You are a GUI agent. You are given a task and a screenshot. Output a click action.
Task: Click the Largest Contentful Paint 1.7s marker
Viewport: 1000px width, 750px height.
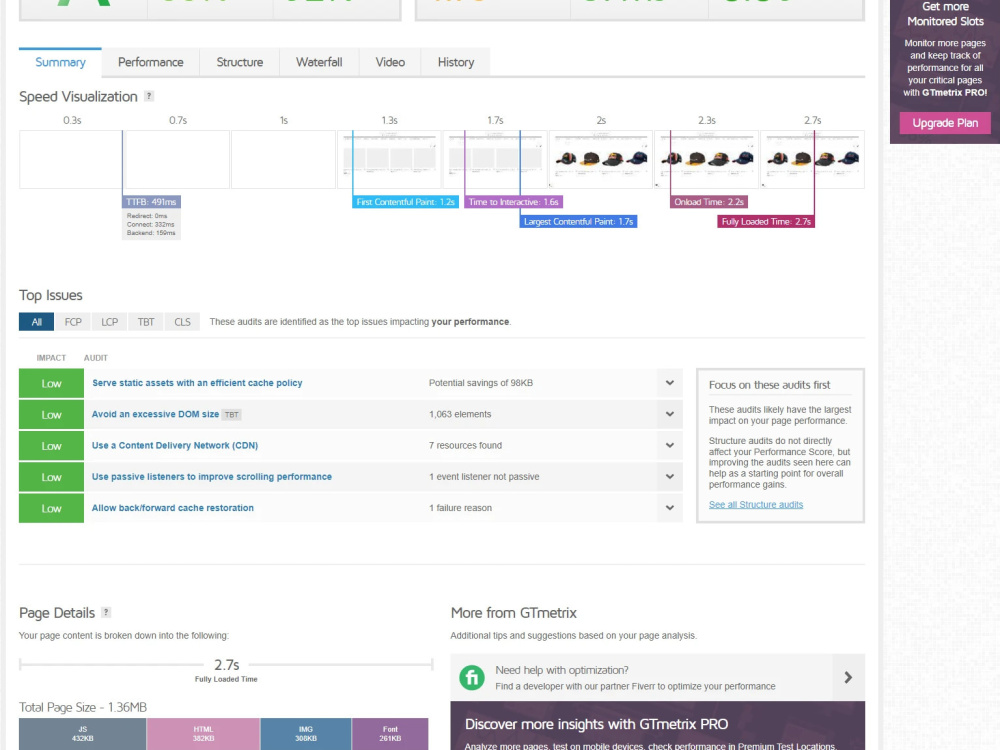(x=578, y=222)
